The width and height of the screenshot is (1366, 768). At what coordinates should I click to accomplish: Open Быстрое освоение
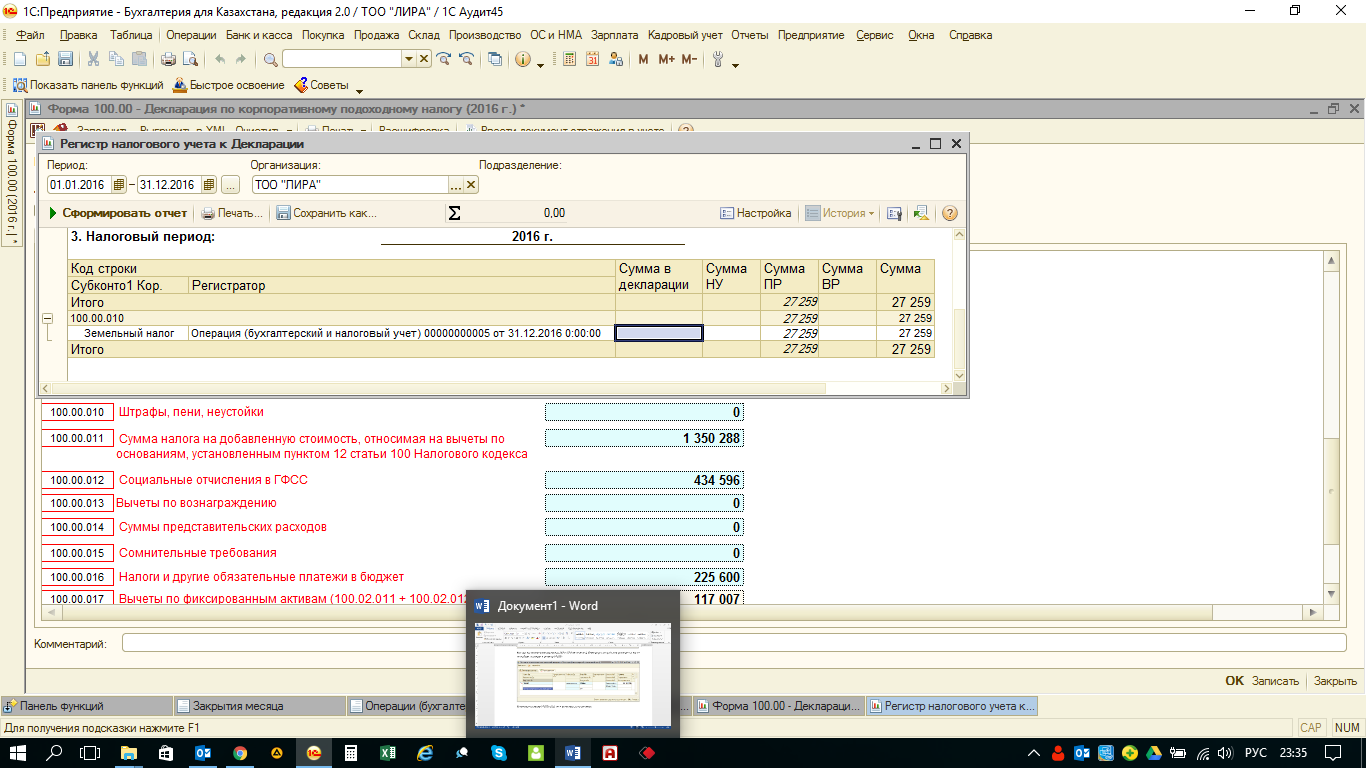[229, 85]
